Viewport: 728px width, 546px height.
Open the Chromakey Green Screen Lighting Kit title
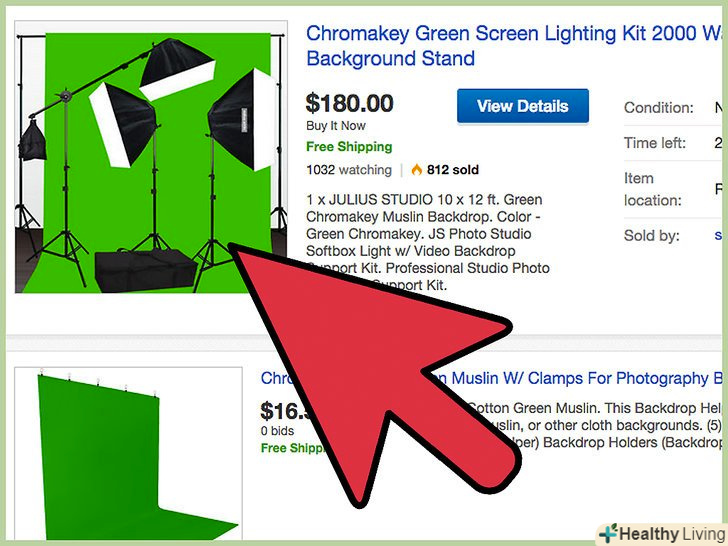pos(514,46)
